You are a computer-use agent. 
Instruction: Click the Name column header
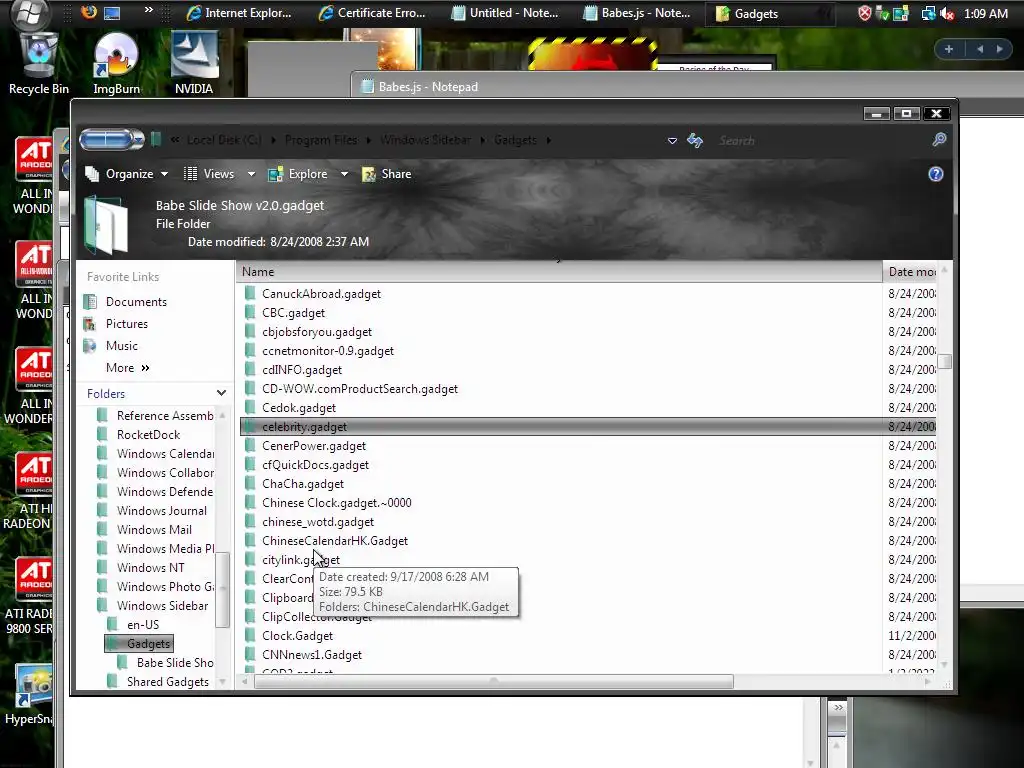pos(559,272)
